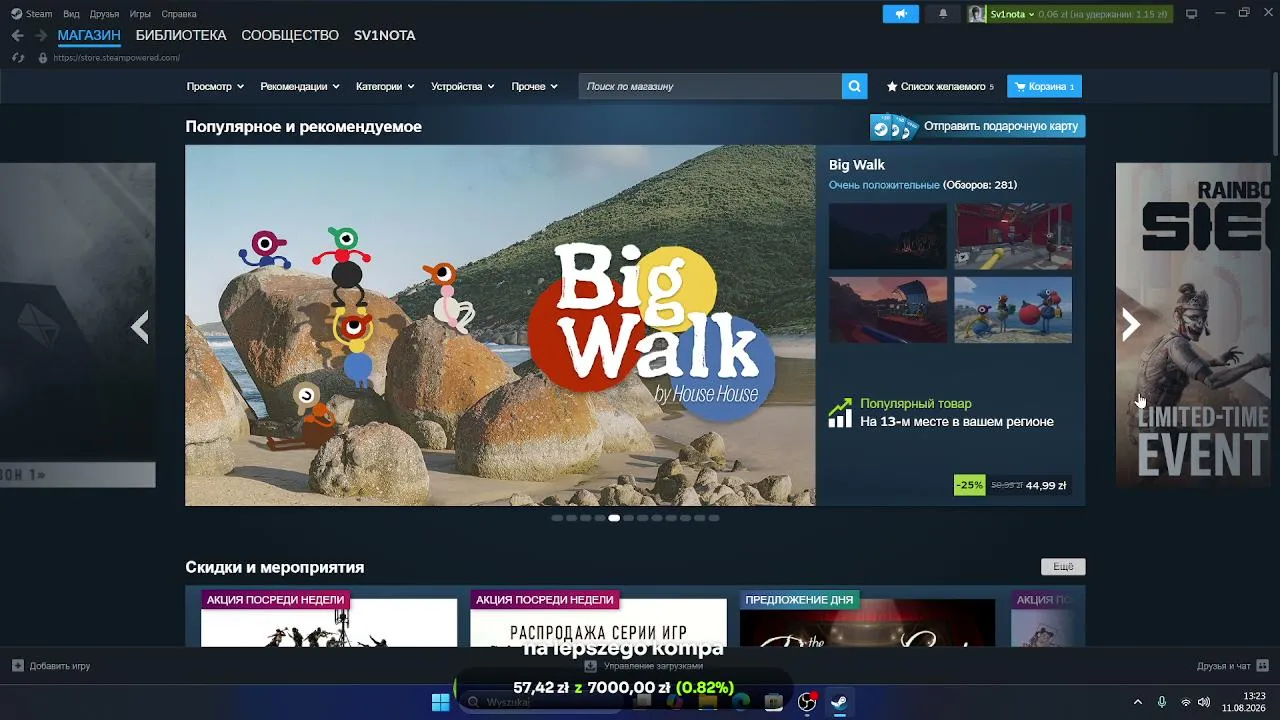The image size is (1280, 720).
Task: Open the blue characters Big Walk screenshot
Action: pyautogui.click(x=1013, y=310)
